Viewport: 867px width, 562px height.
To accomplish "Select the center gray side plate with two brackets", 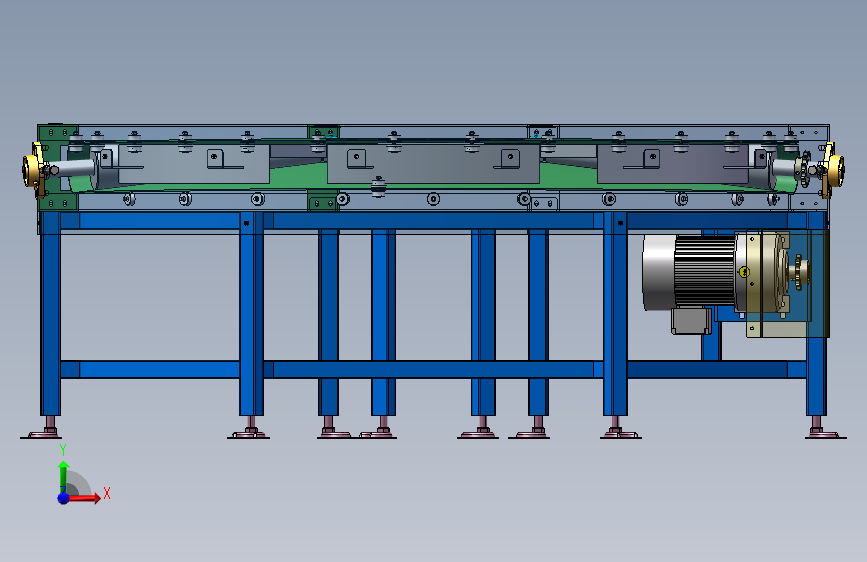I will (x=433, y=164).
